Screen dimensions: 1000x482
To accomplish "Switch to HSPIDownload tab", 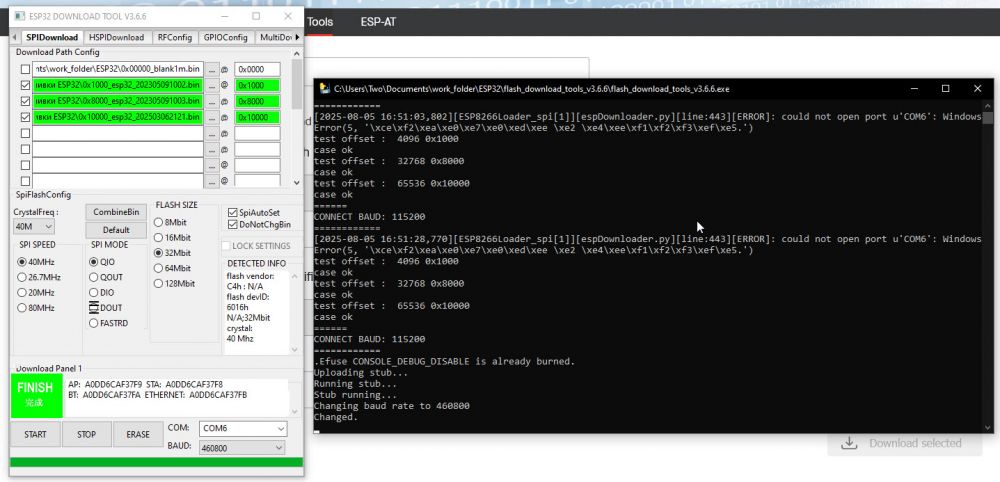I will pos(117,38).
